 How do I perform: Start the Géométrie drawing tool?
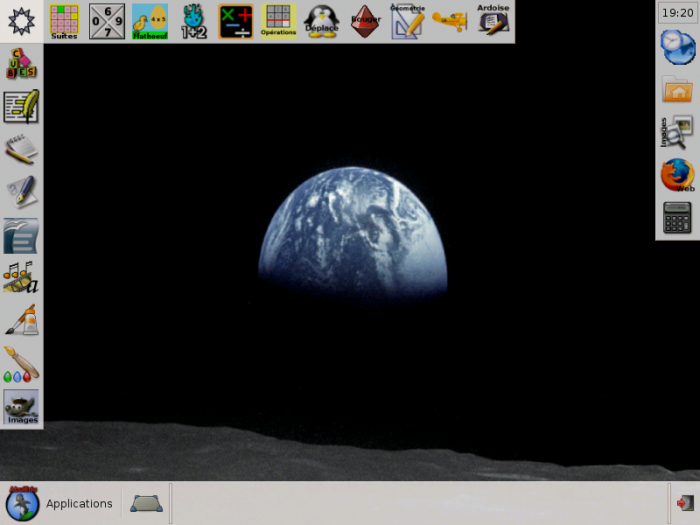[x=407, y=21]
